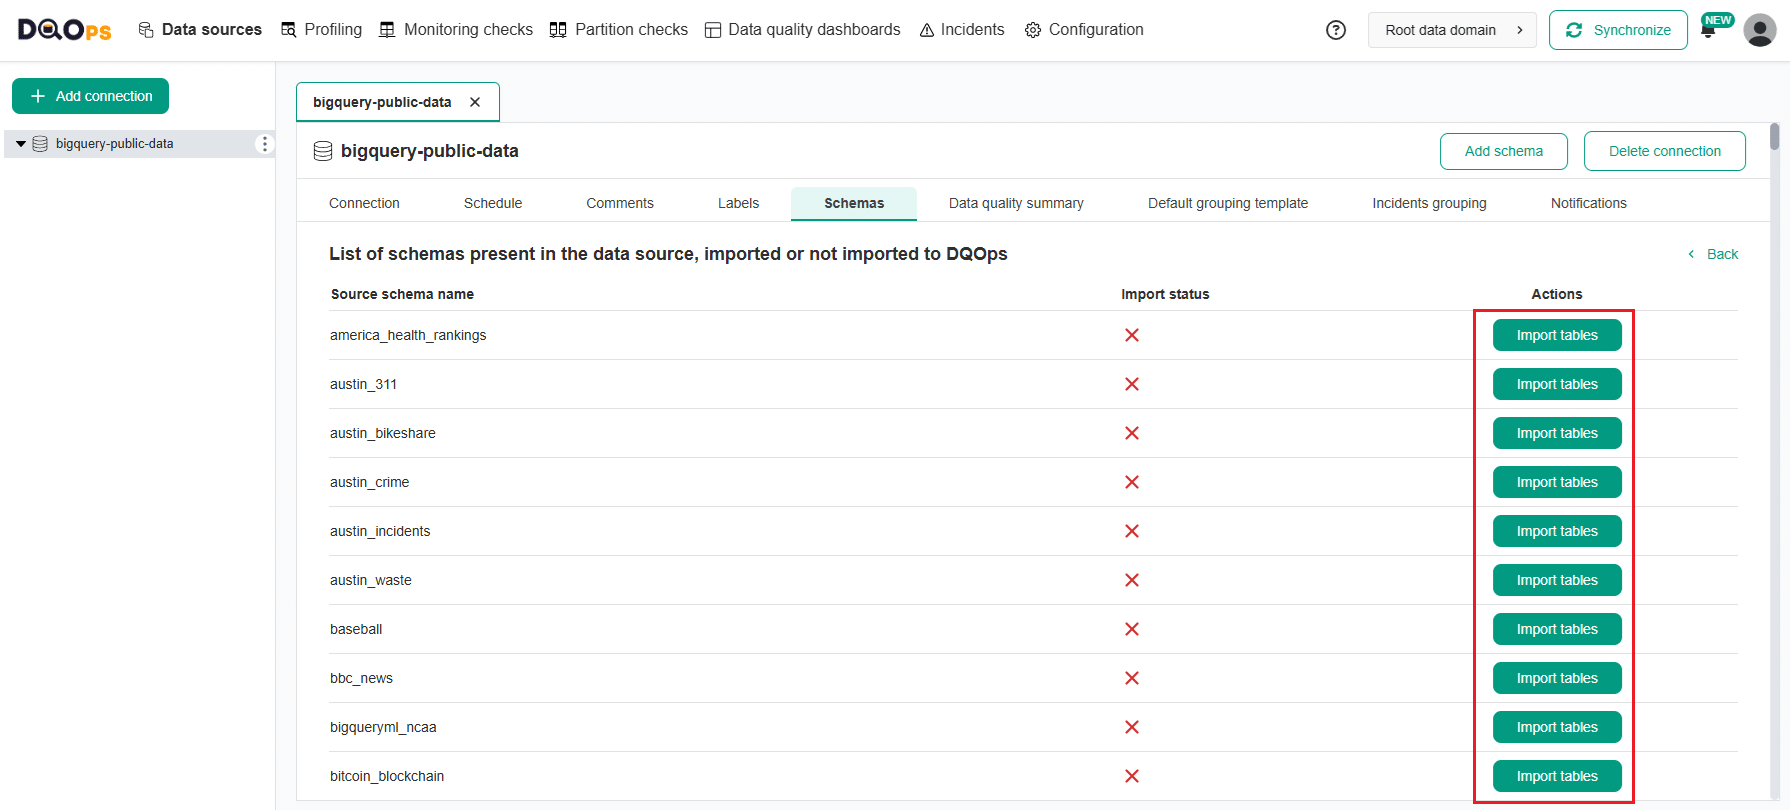Open the user profile avatar

coord(1760,30)
